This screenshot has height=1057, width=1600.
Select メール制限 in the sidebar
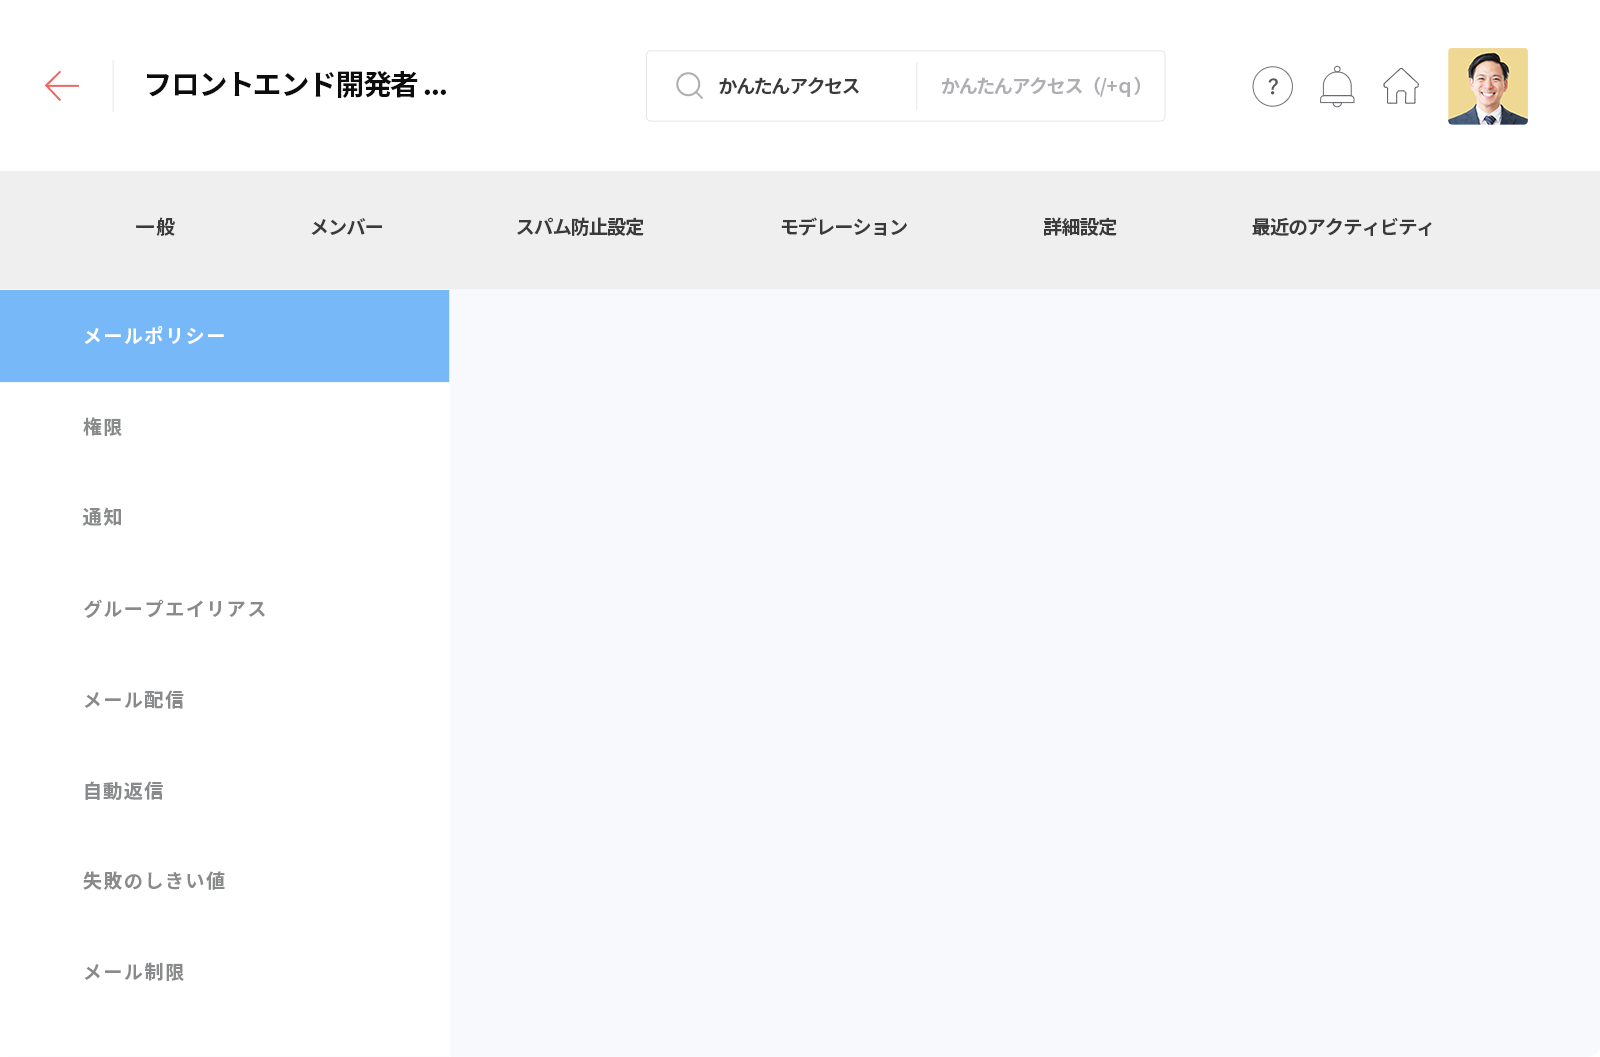coord(133,972)
